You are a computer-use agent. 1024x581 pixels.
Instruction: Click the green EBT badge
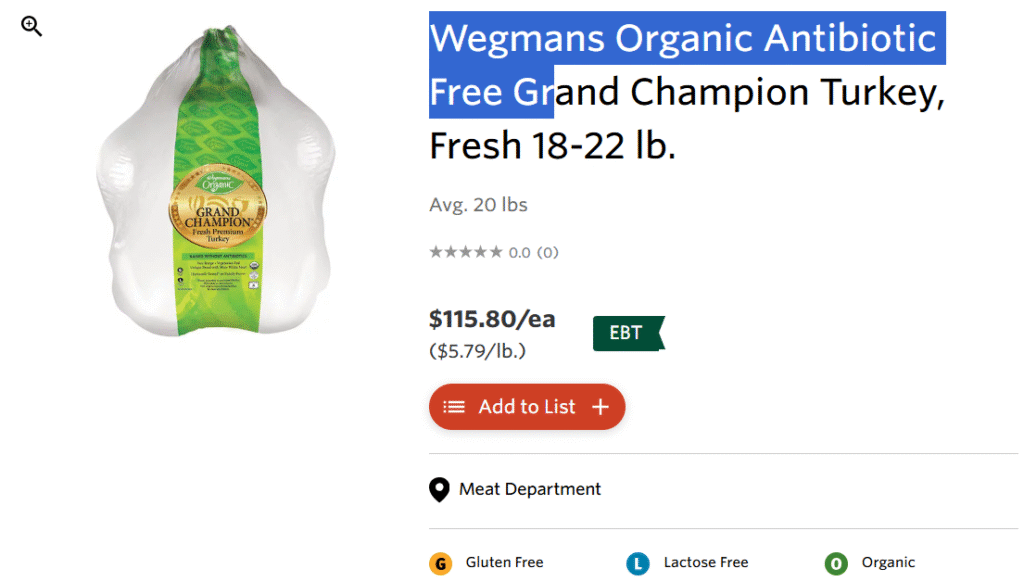click(627, 333)
